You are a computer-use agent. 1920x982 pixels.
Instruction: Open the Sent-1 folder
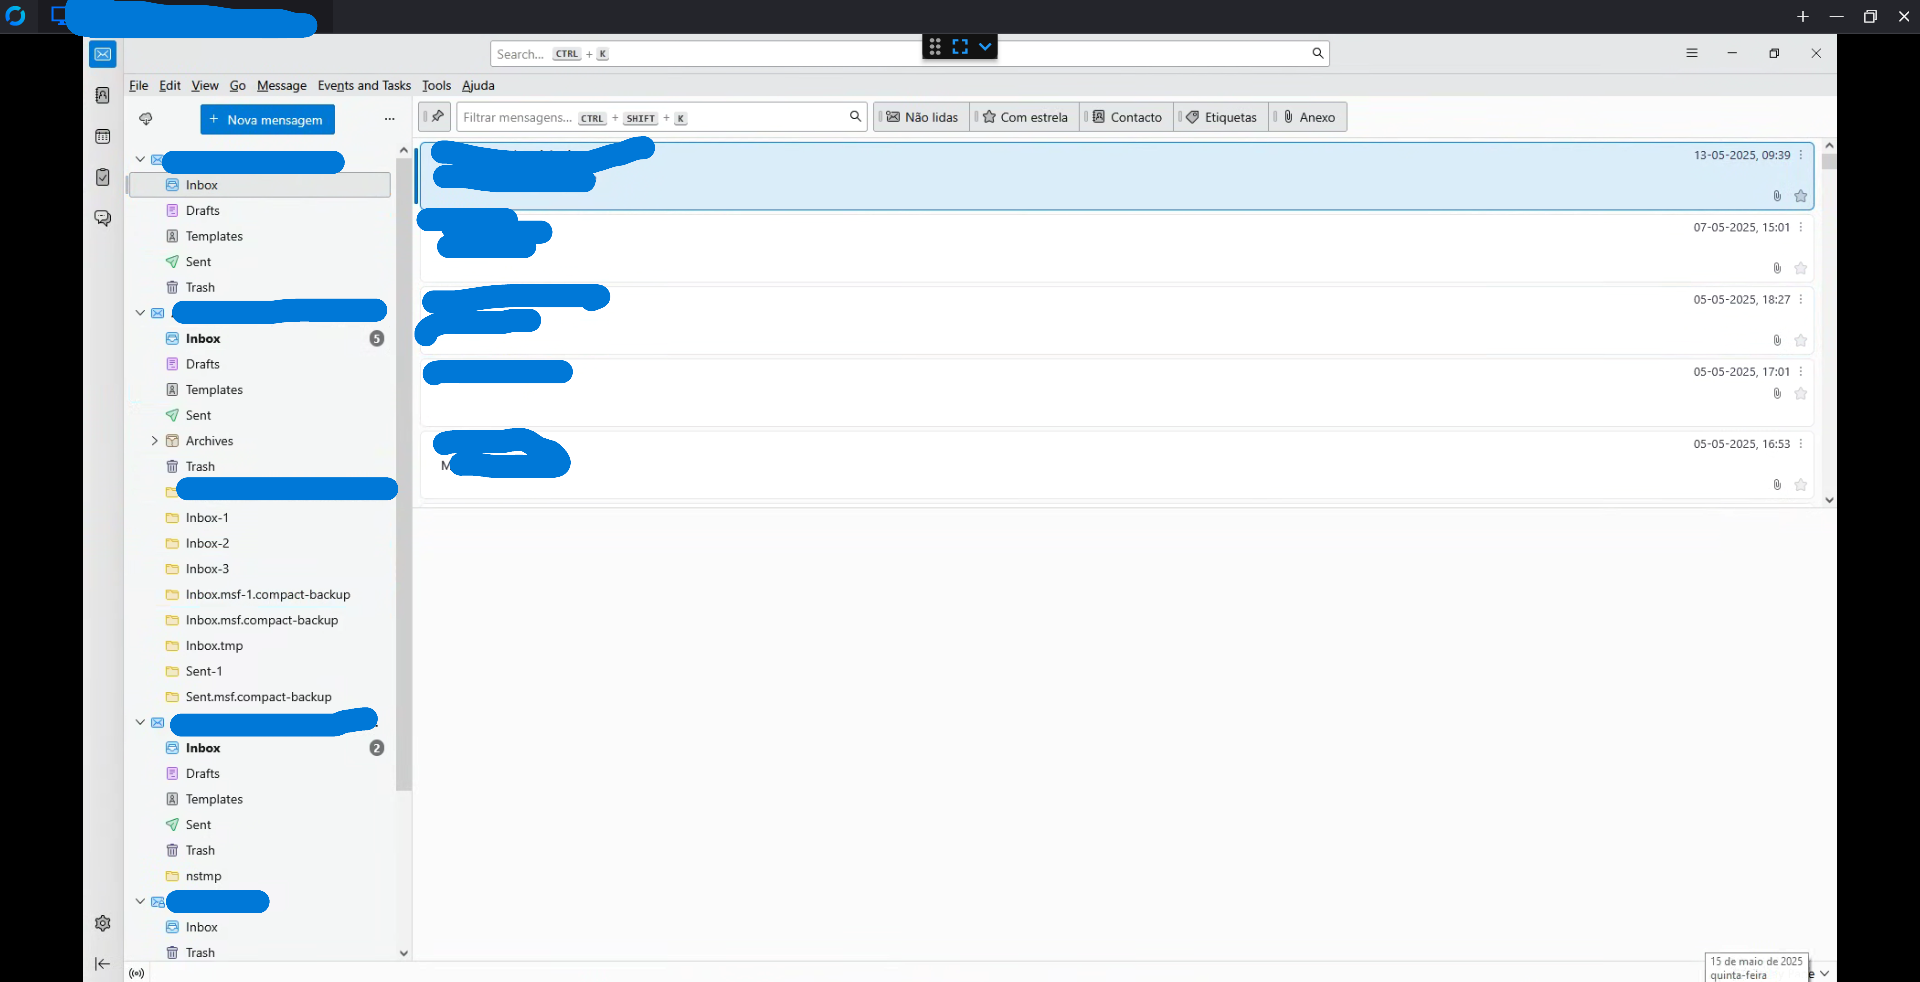pos(260,672)
